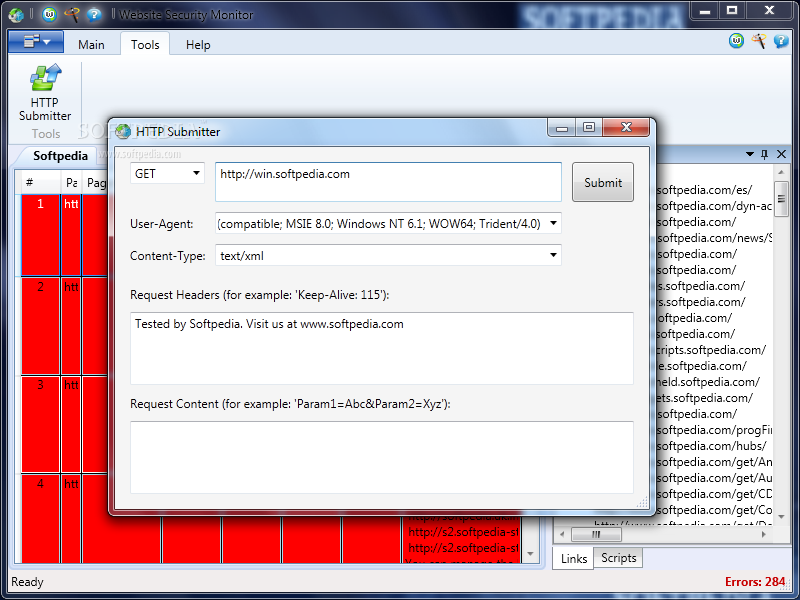
Task: Click the links panel scroll left arrow
Action: point(562,535)
